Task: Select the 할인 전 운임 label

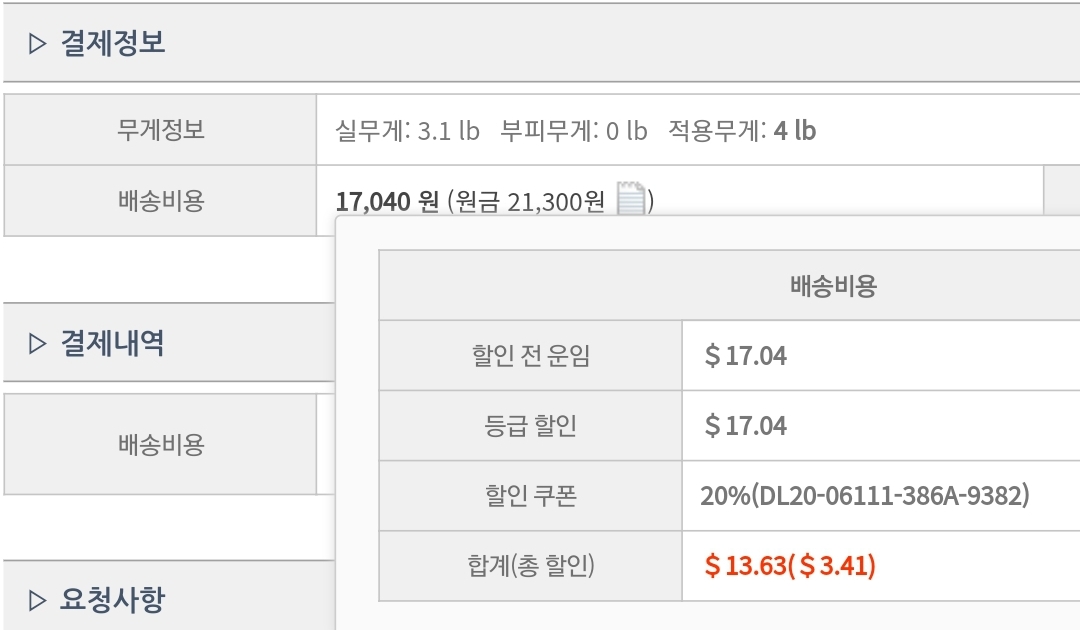Action: coord(531,356)
